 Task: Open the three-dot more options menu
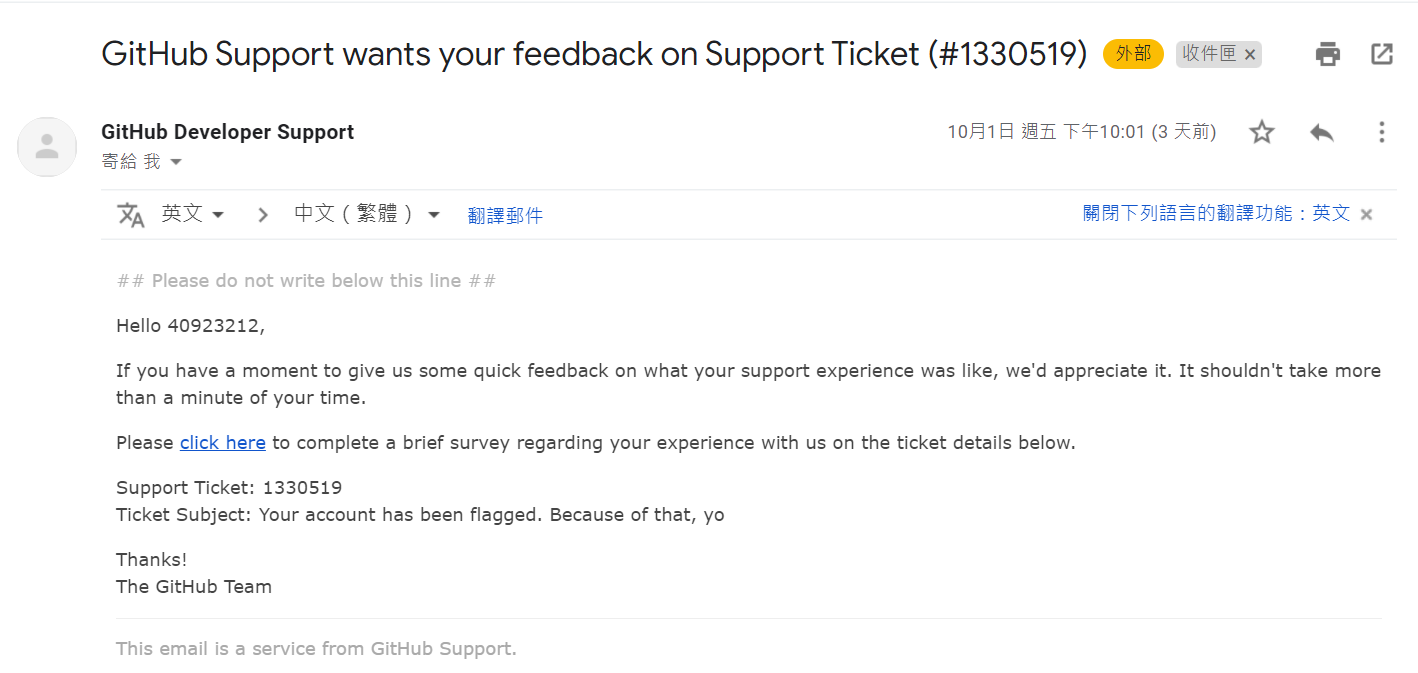coord(1381,132)
